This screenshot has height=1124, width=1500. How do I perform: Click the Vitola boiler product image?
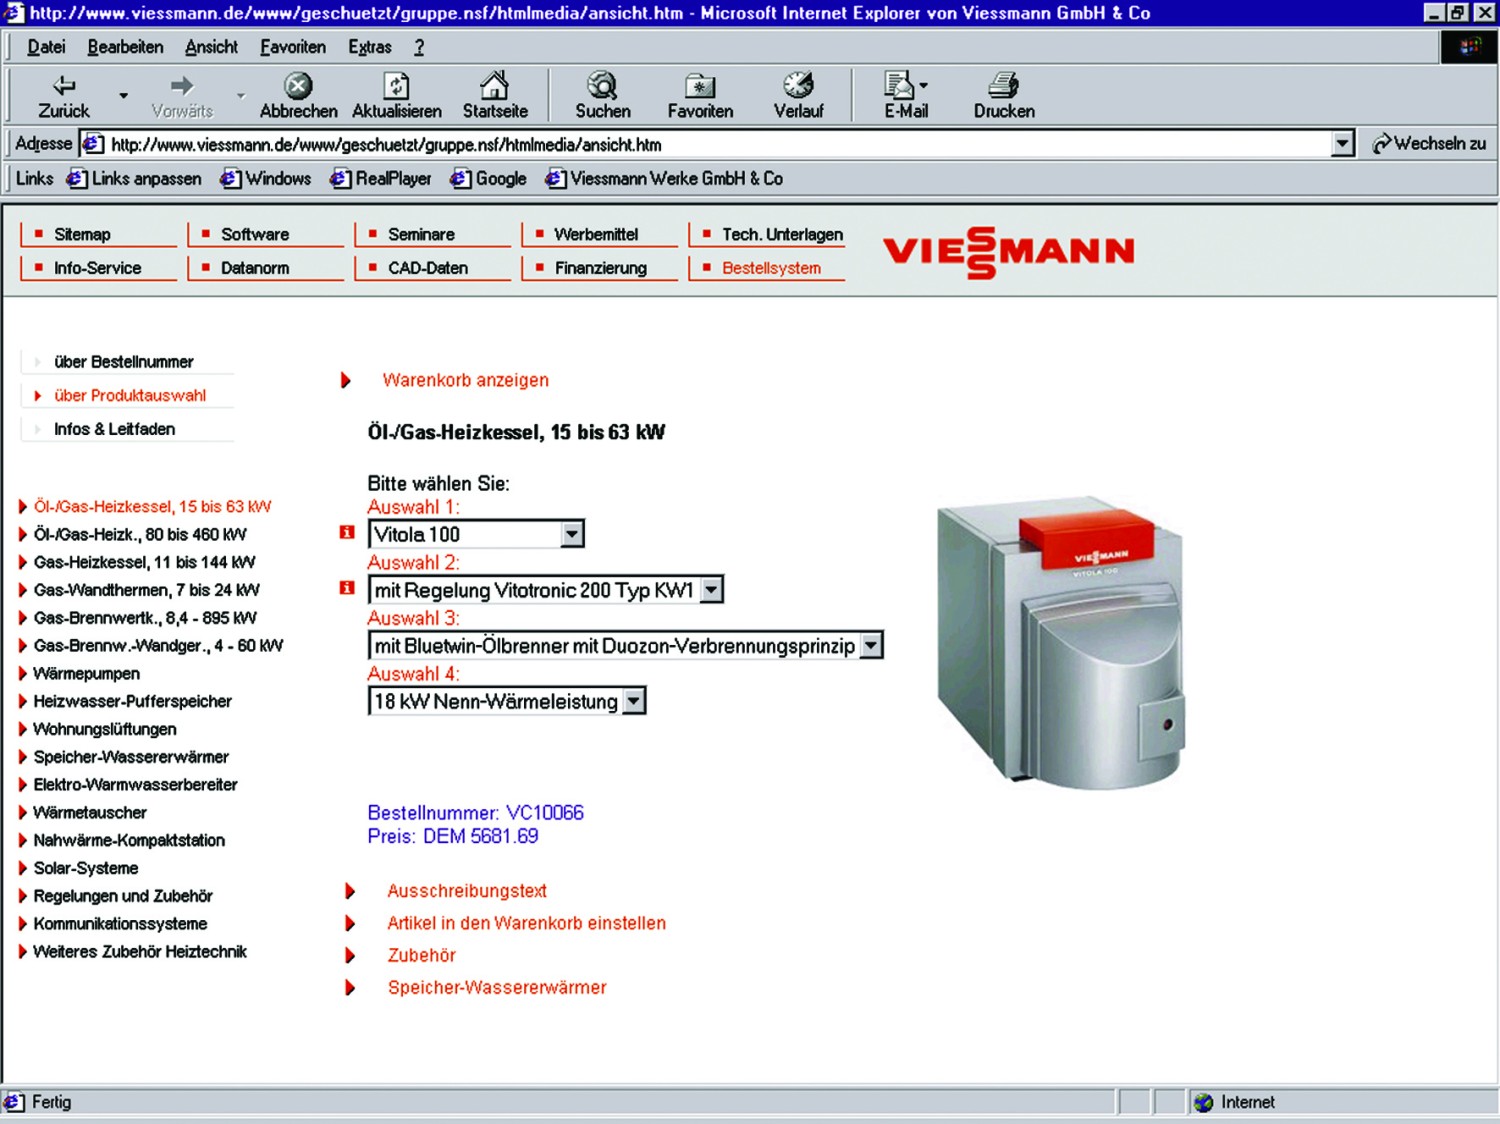tap(1061, 643)
